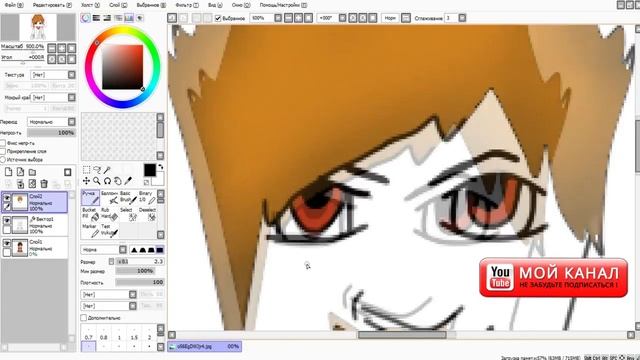Adjust the Плотность density slider

(x=140, y=282)
